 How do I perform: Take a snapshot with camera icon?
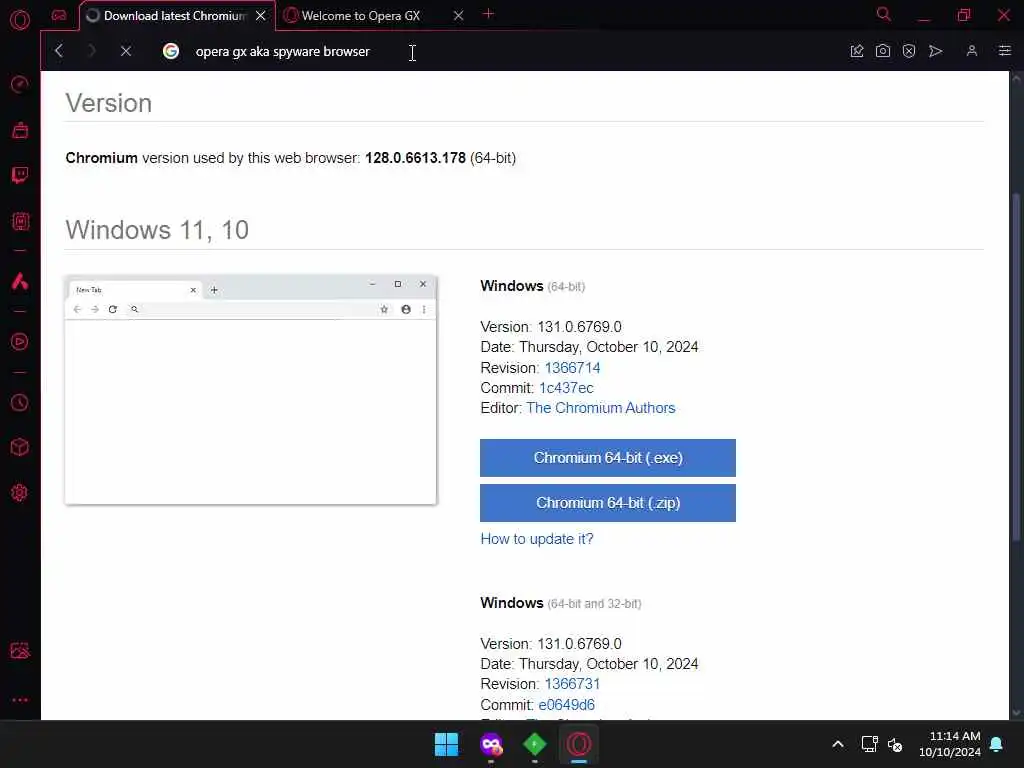(883, 51)
